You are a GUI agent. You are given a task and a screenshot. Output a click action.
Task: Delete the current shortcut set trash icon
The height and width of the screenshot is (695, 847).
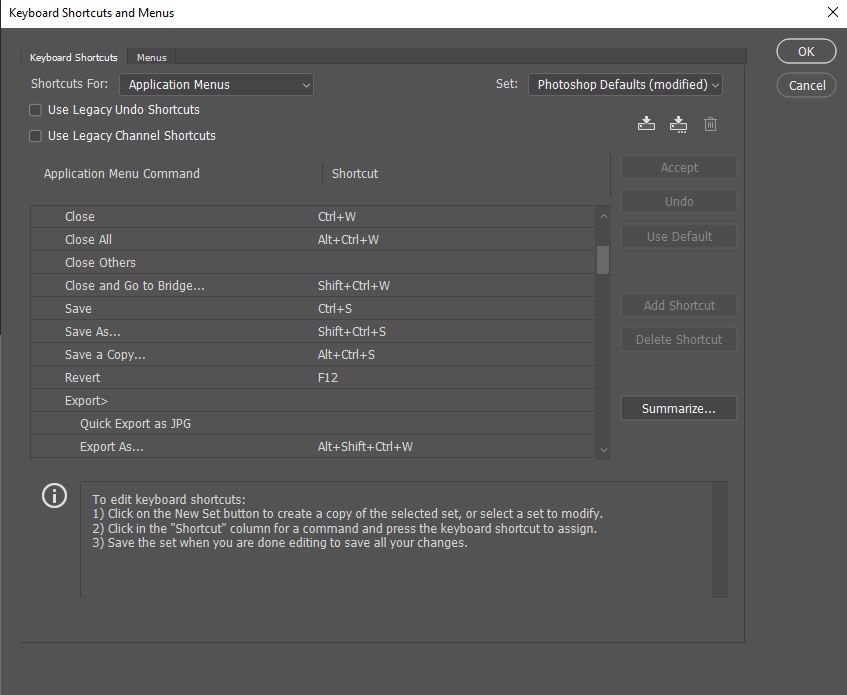pos(710,124)
